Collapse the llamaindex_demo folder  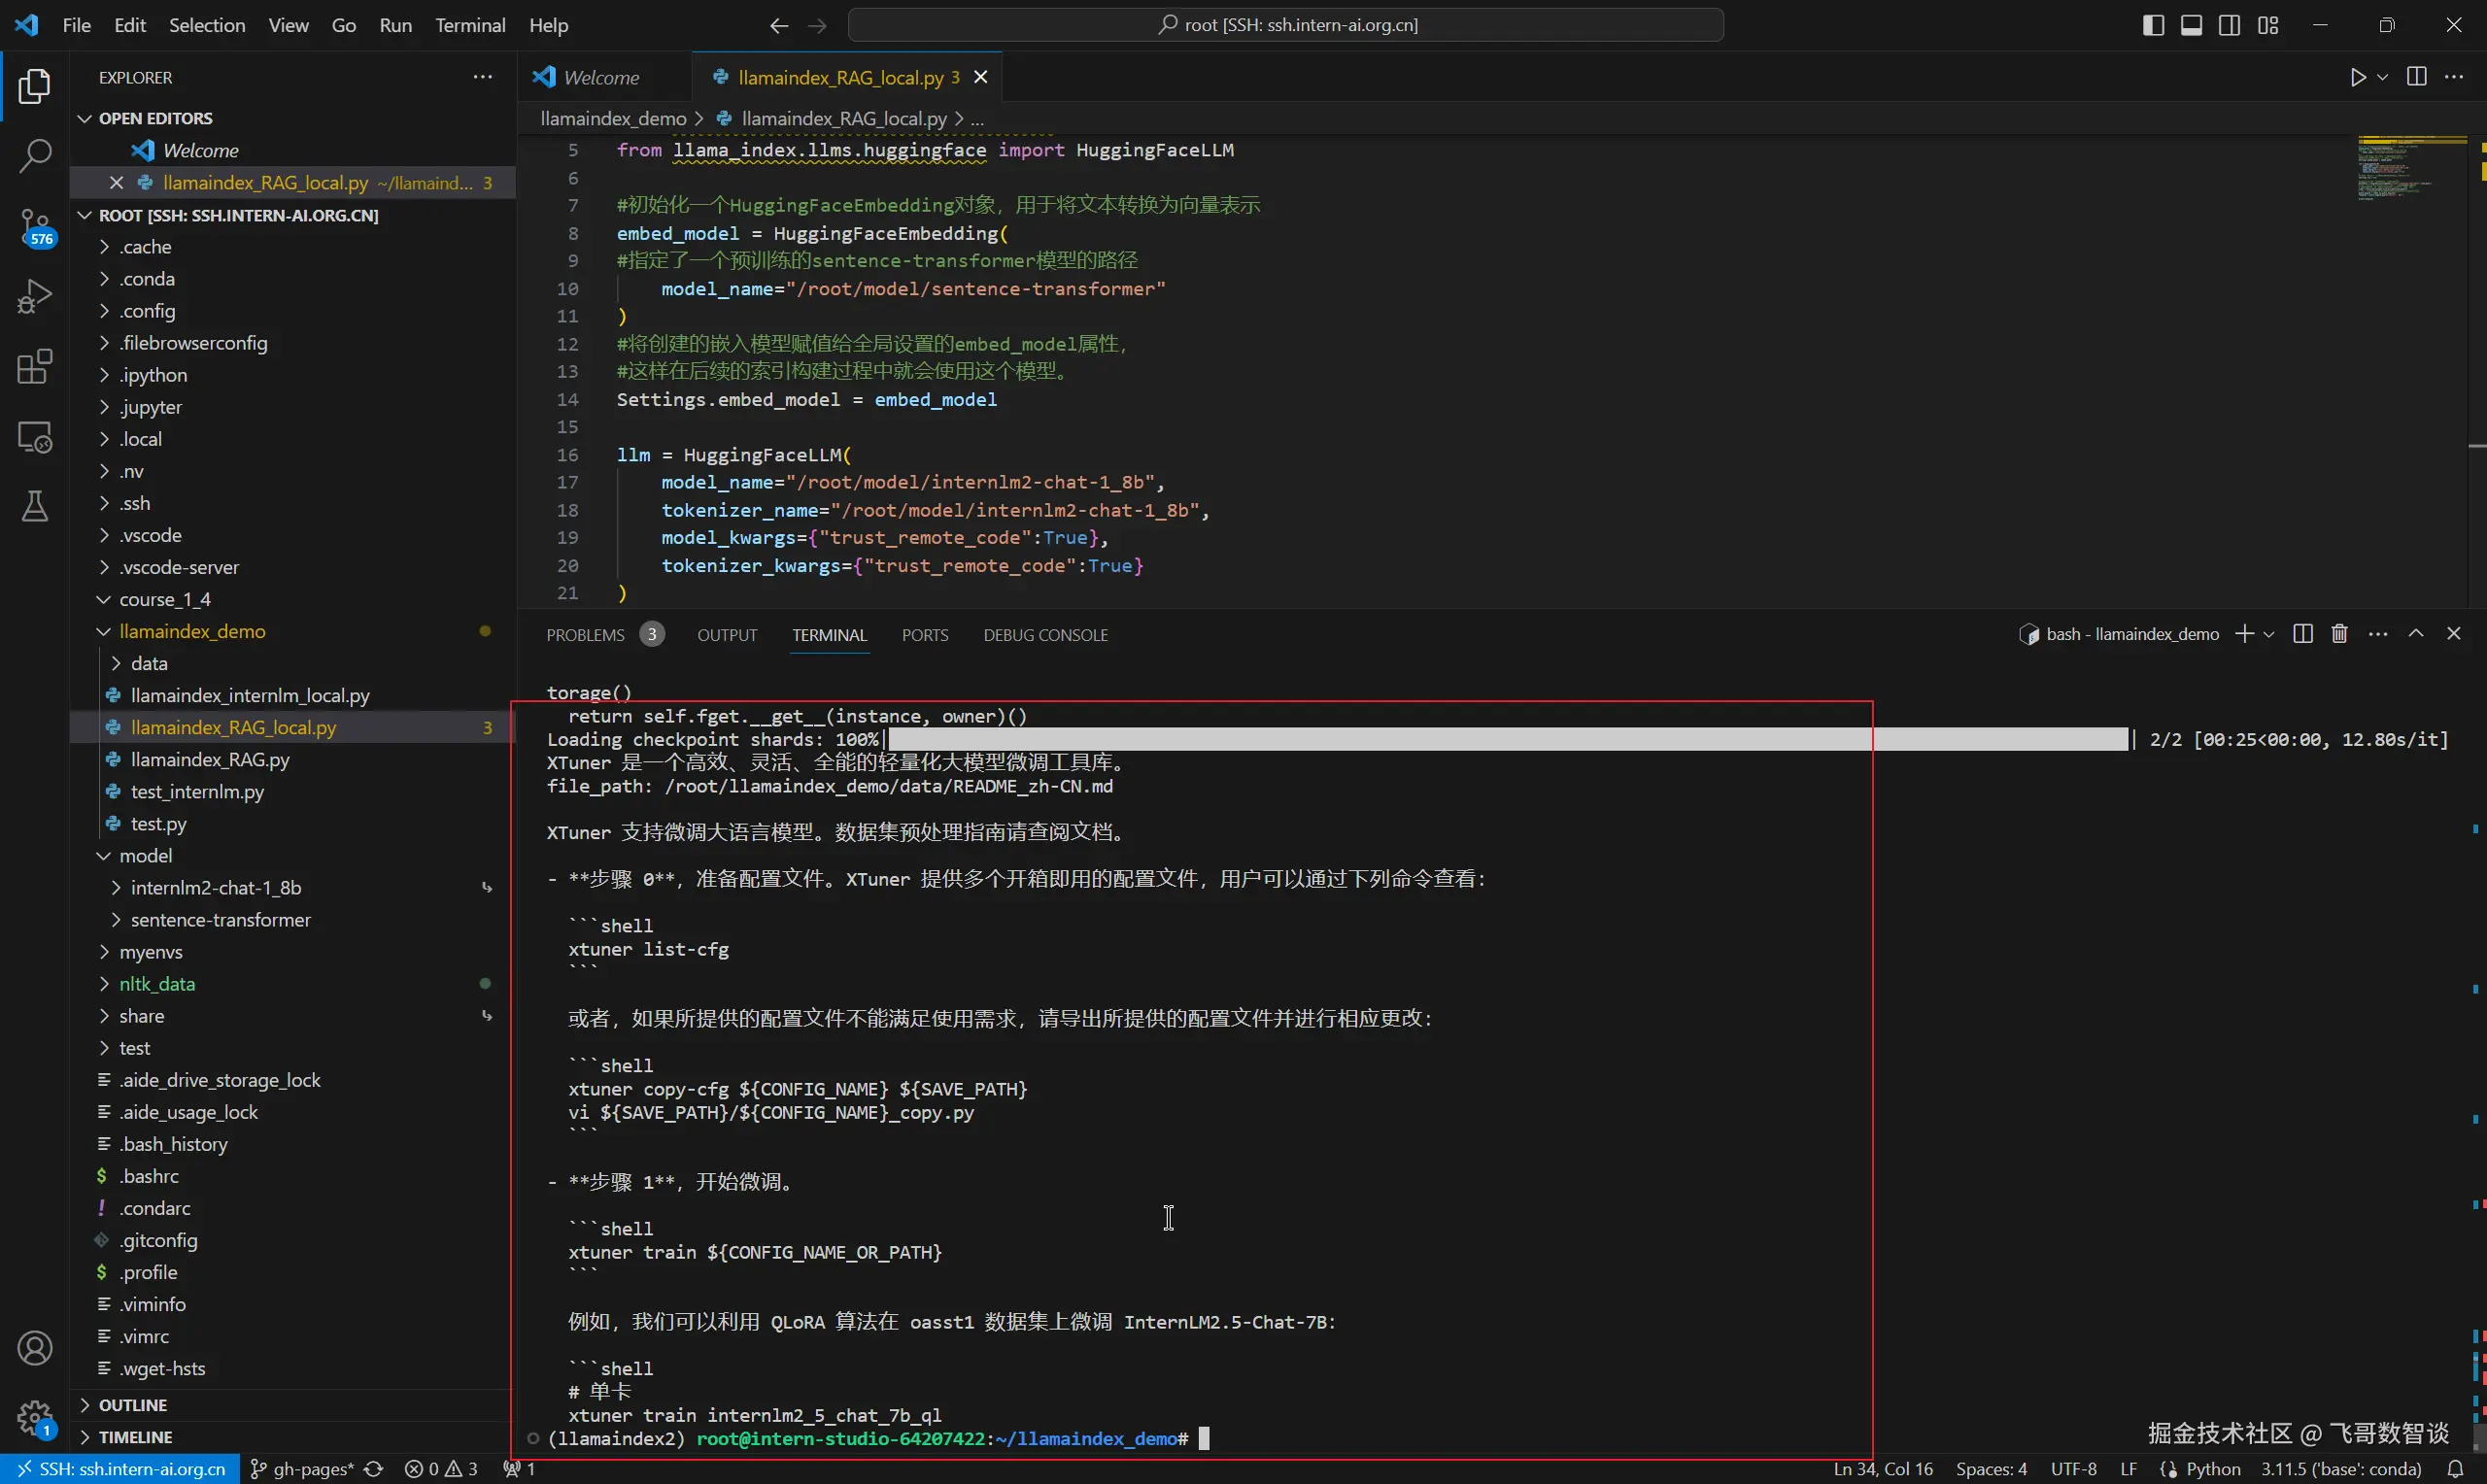click(192, 631)
